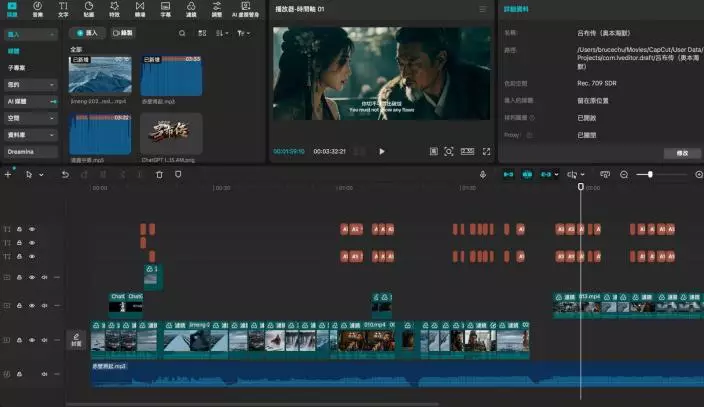Select the jimeng mp4 snowy mountain thumbnail
The image size is (704, 407).
[100, 75]
